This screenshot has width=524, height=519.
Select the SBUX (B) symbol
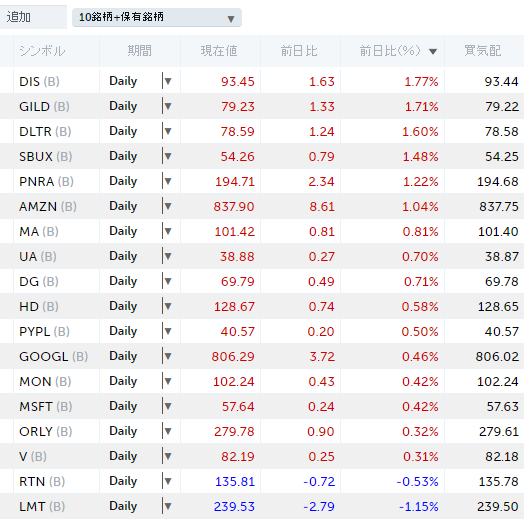click(x=46, y=156)
